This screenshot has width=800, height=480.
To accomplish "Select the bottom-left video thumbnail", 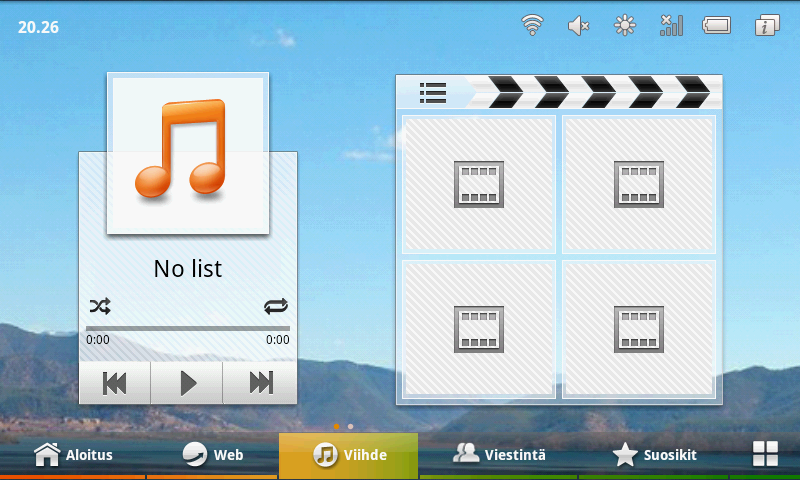I will point(479,329).
